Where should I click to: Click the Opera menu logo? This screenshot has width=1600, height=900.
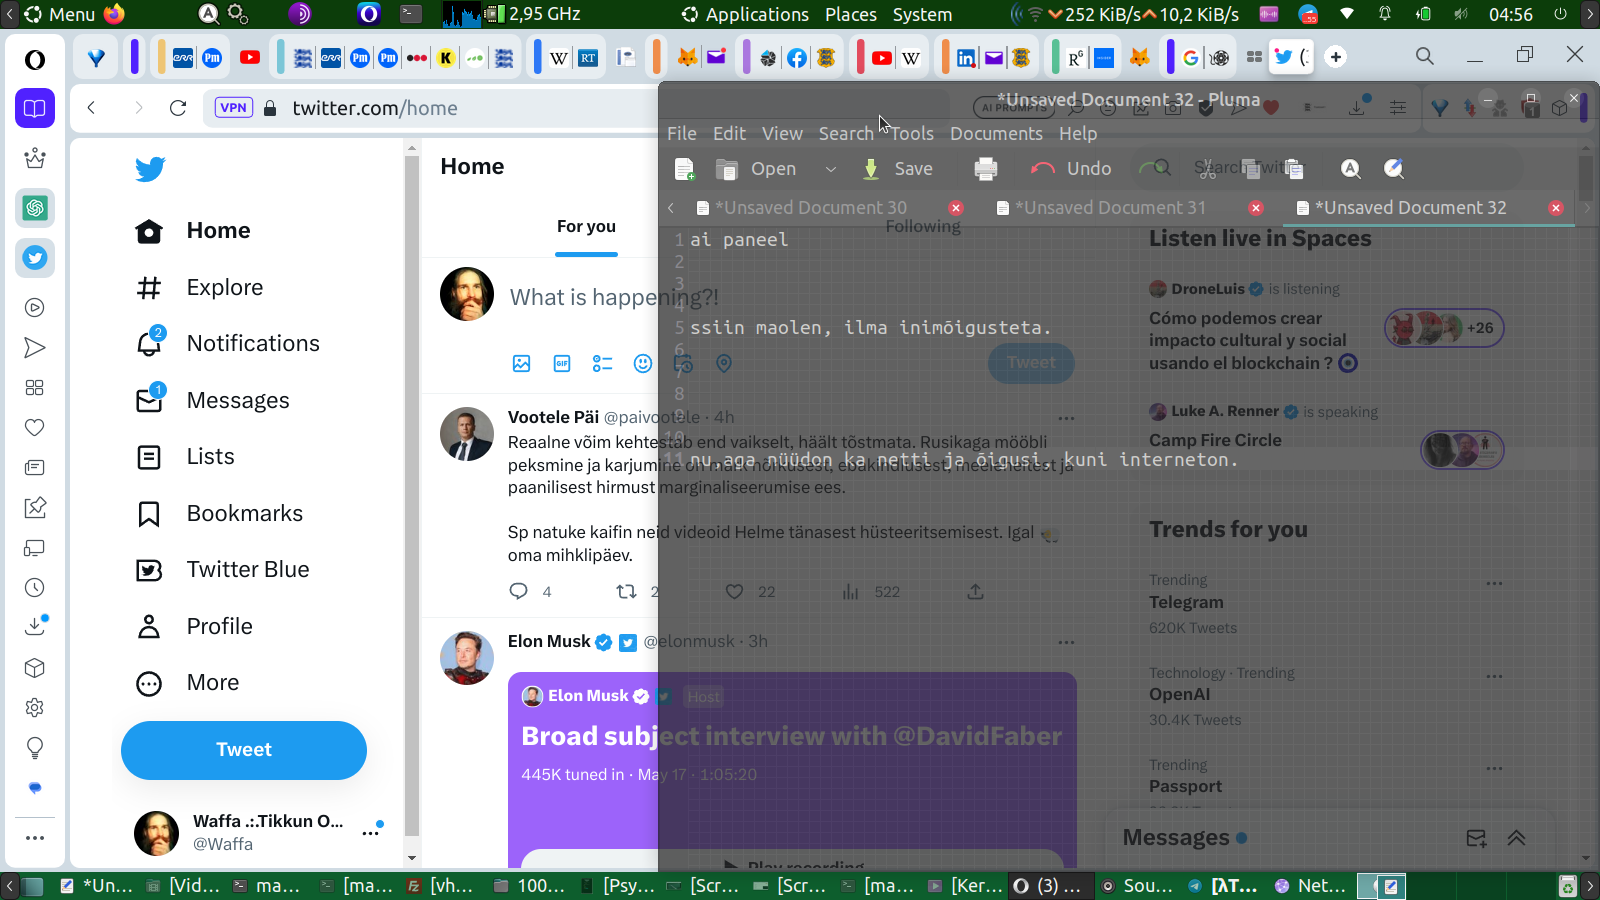click(35, 60)
